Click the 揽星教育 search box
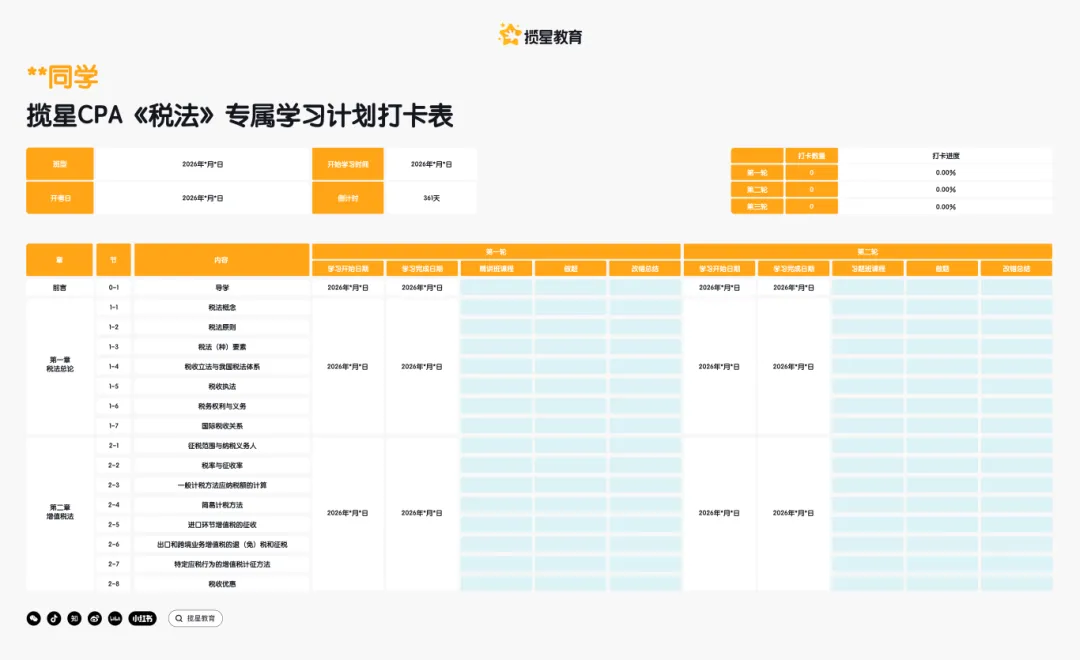1080x660 pixels. click(195, 619)
